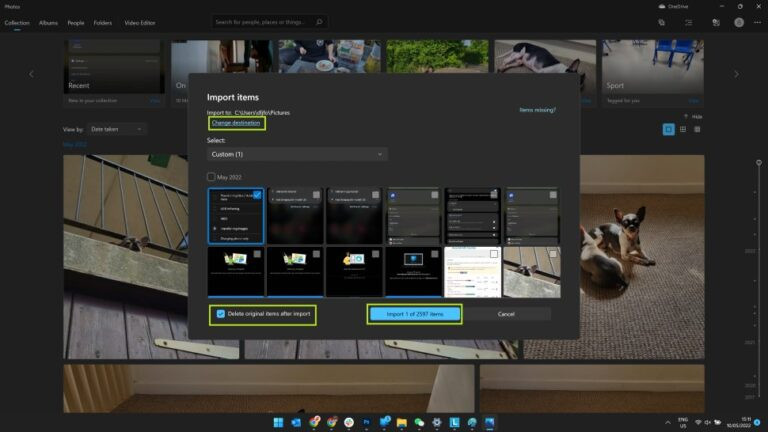This screenshot has height=432, width=768.
Task: Click the Items missing? link
Action: [x=538, y=110]
